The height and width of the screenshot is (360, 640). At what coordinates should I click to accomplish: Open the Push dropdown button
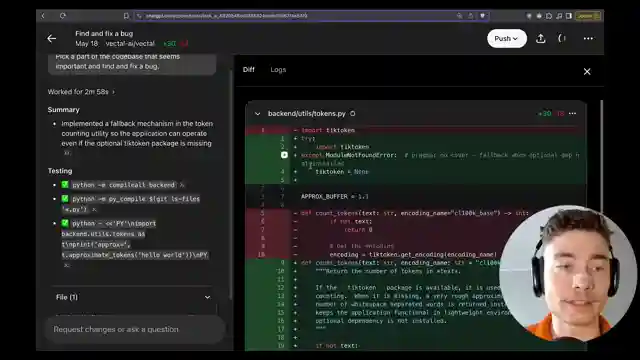pyautogui.click(x=507, y=38)
